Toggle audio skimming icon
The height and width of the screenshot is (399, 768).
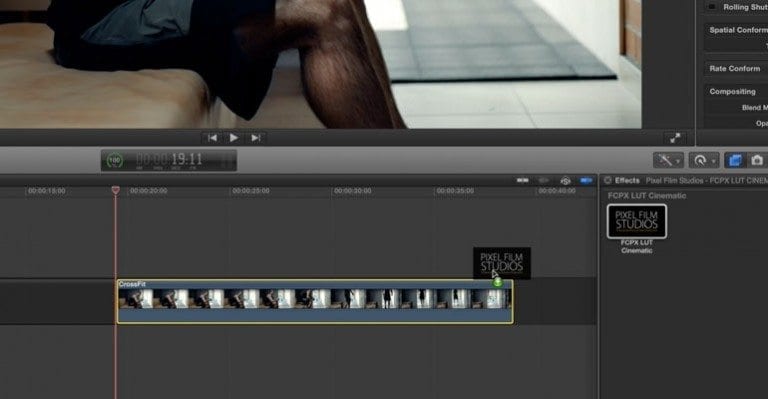pos(544,181)
